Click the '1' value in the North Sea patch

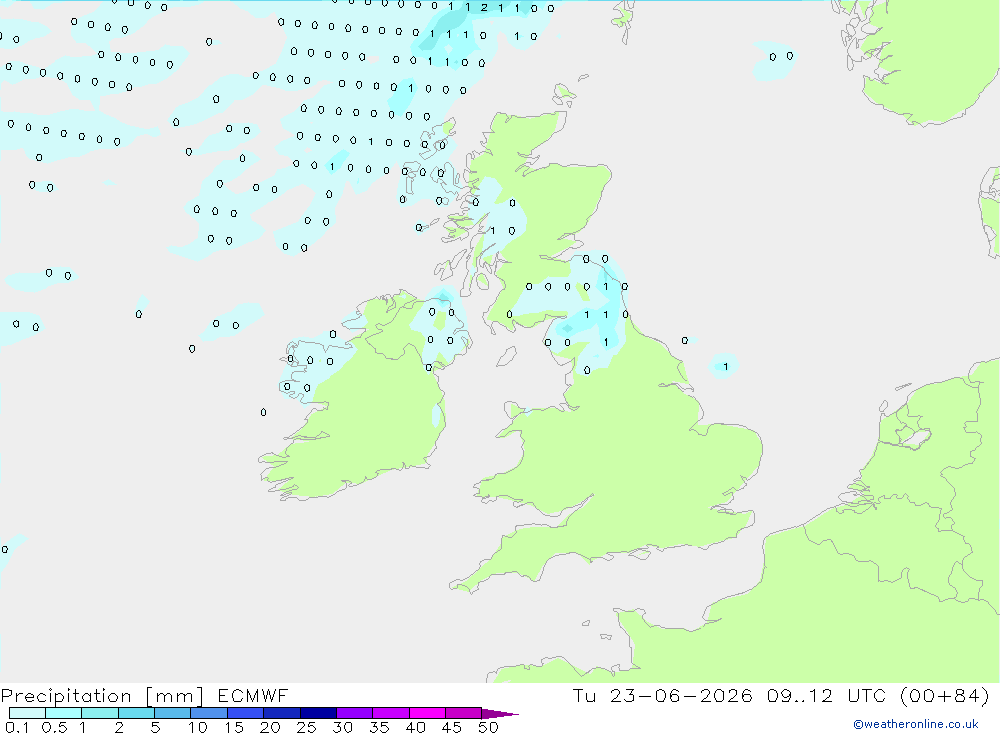[x=726, y=367]
